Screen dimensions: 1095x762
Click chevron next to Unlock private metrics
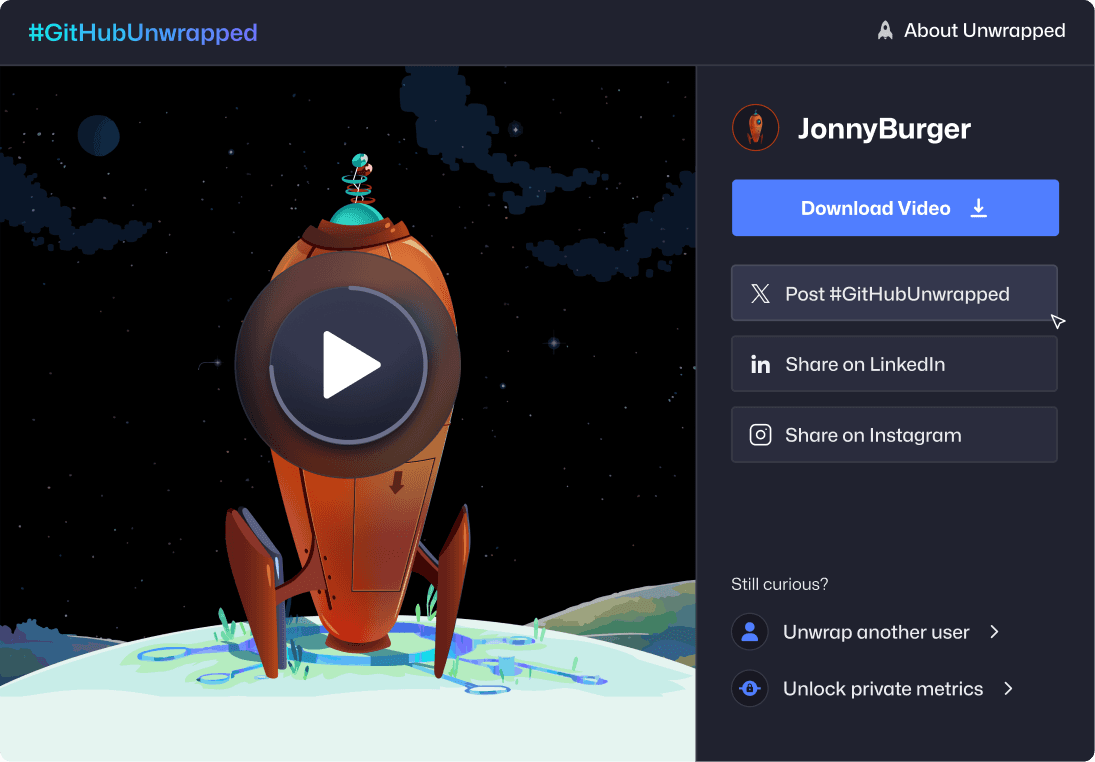point(1008,689)
